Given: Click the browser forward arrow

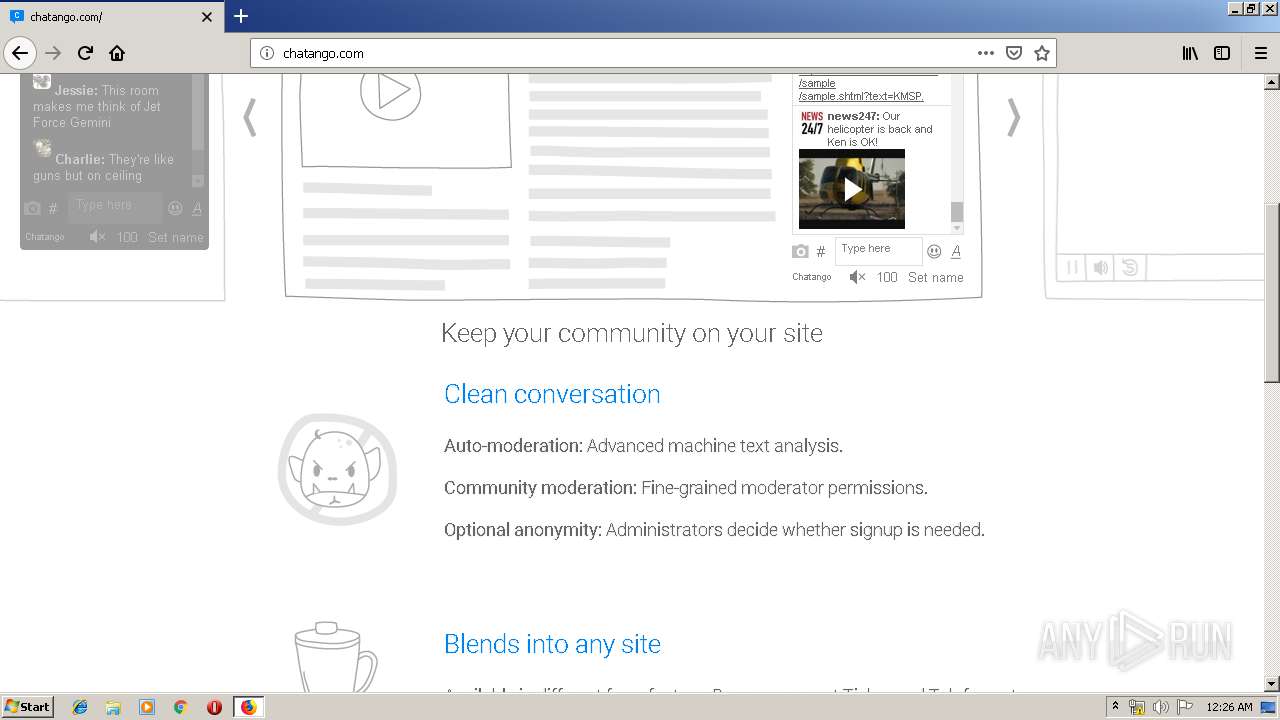Looking at the screenshot, I should click(53, 53).
